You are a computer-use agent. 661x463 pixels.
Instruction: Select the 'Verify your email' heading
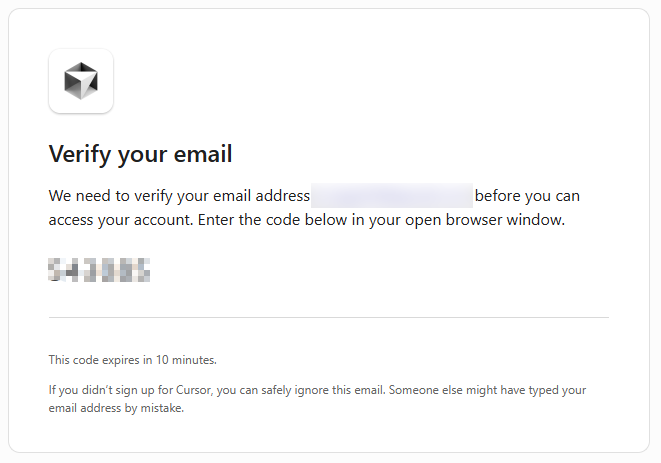140,154
